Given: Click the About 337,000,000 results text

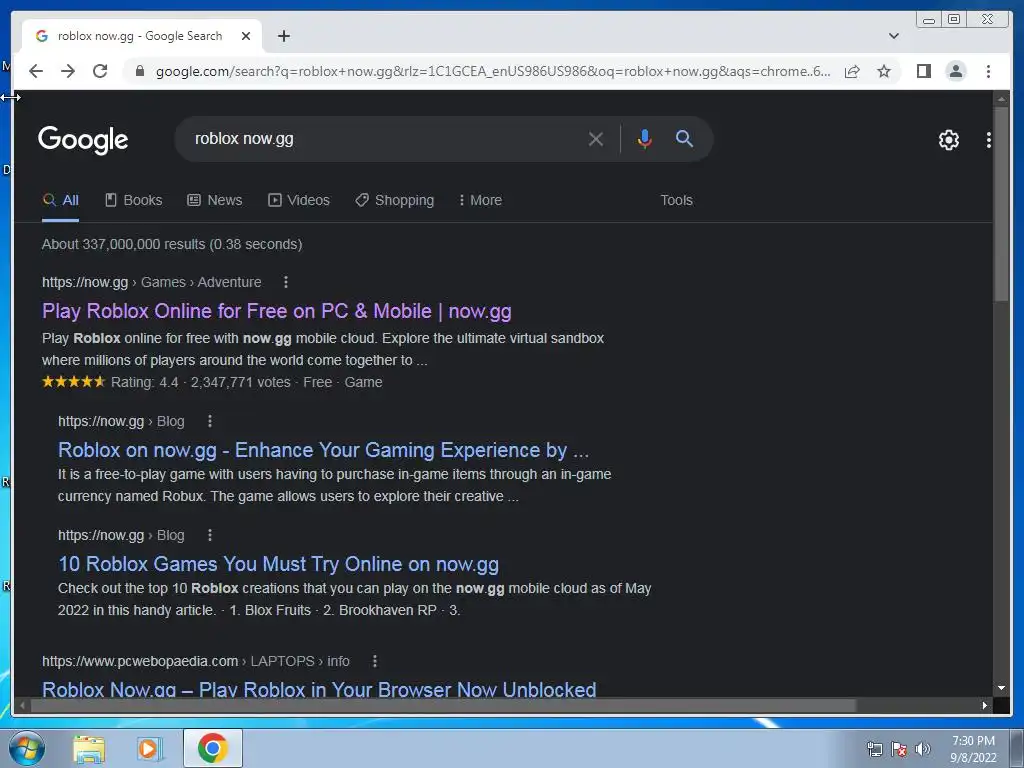Looking at the screenshot, I should coord(172,244).
